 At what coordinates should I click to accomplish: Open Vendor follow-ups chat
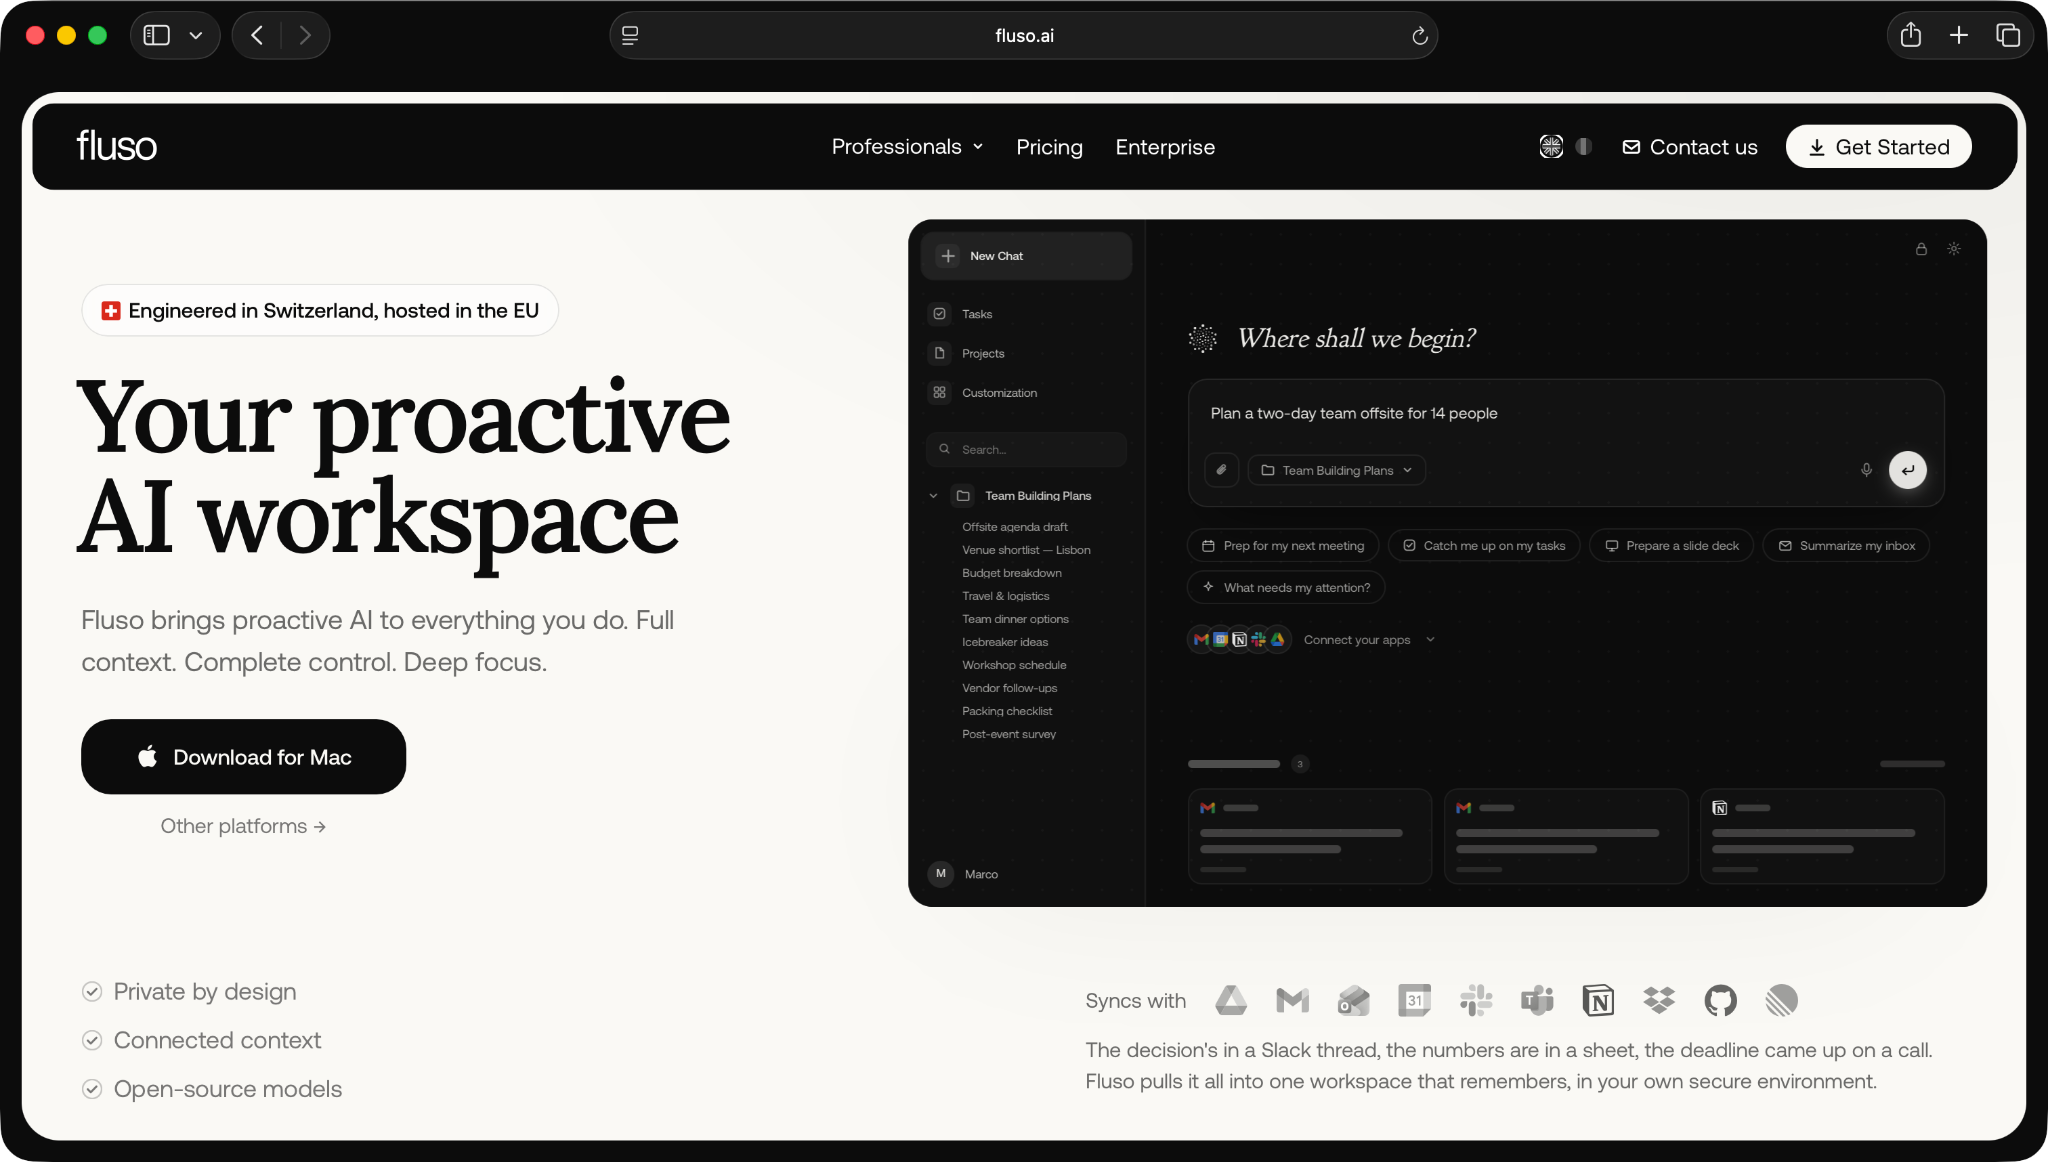tap(1010, 688)
